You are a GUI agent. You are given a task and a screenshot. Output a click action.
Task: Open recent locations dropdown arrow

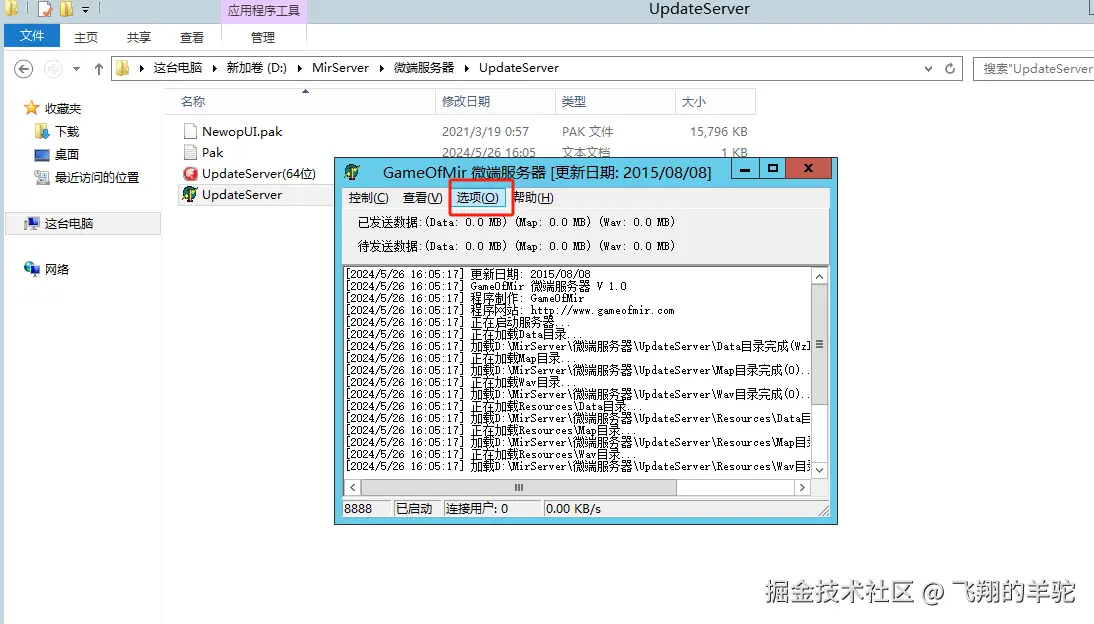click(77, 68)
